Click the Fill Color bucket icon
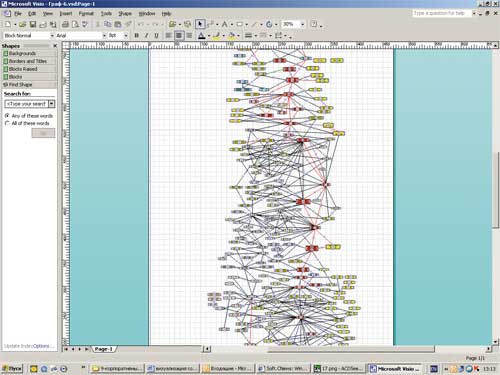500x375 pixels. (x=232, y=36)
